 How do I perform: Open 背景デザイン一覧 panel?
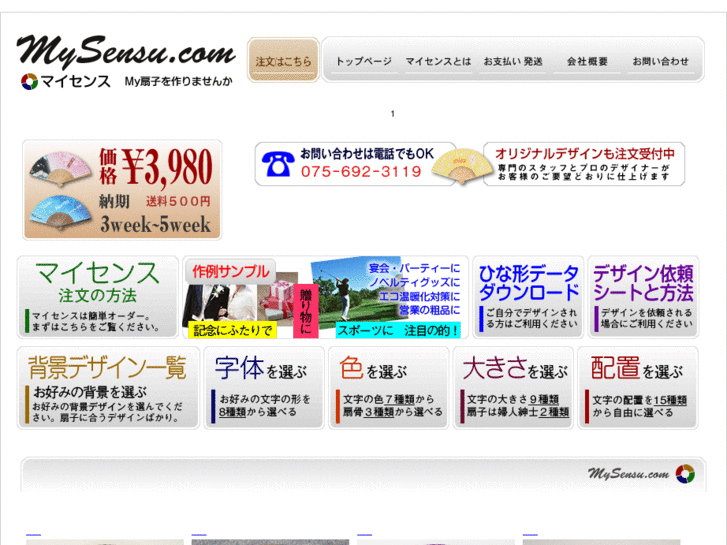click(x=108, y=388)
